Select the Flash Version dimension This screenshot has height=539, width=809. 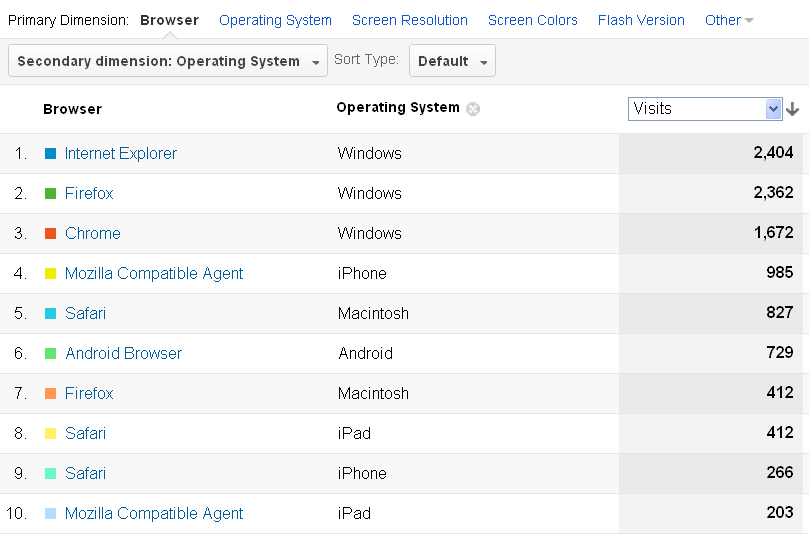pyautogui.click(x=641, y=20)
